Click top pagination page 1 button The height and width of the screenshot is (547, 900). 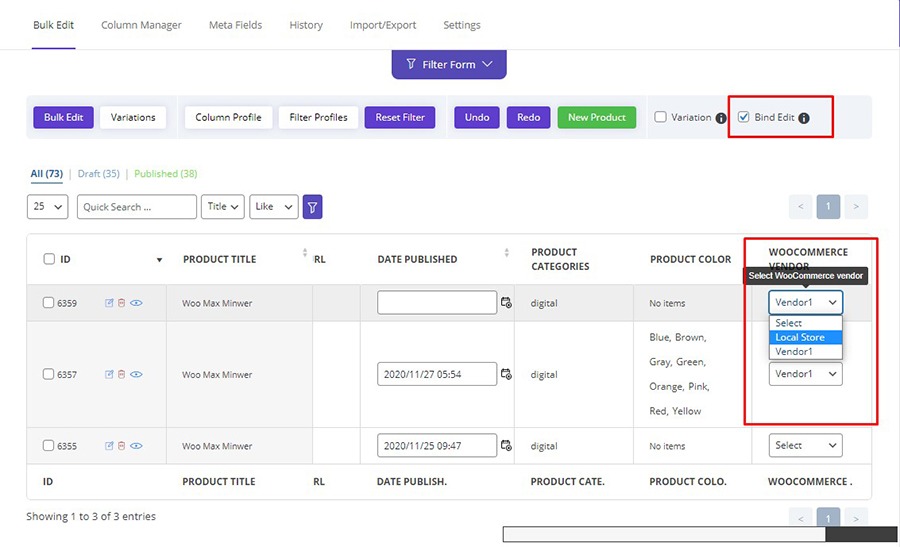[x=828, y=207]
